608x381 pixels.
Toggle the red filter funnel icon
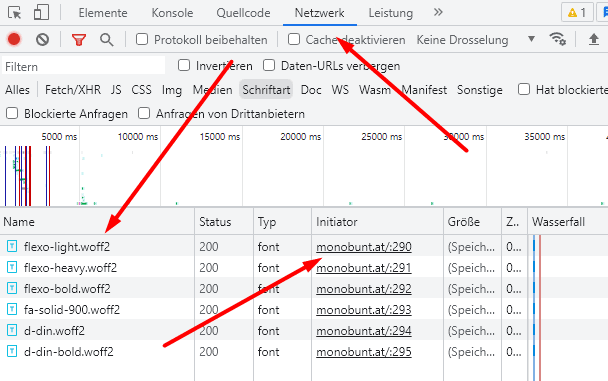[x=79, y=40]
